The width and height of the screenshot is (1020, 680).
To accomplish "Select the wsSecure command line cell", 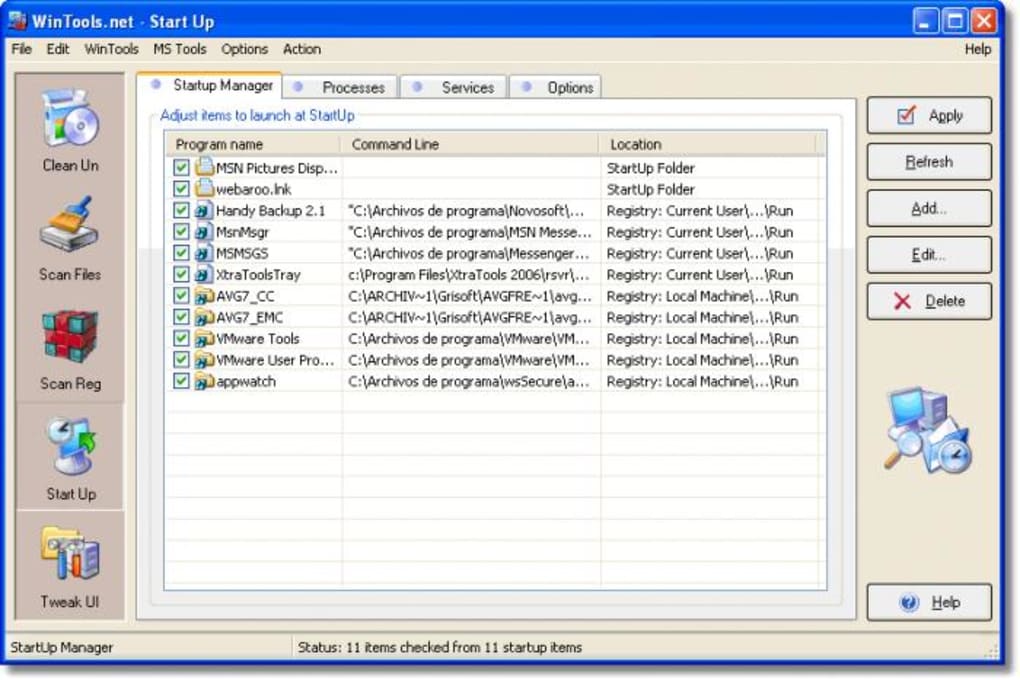I will pyautogui.click(x=470, y=381).
